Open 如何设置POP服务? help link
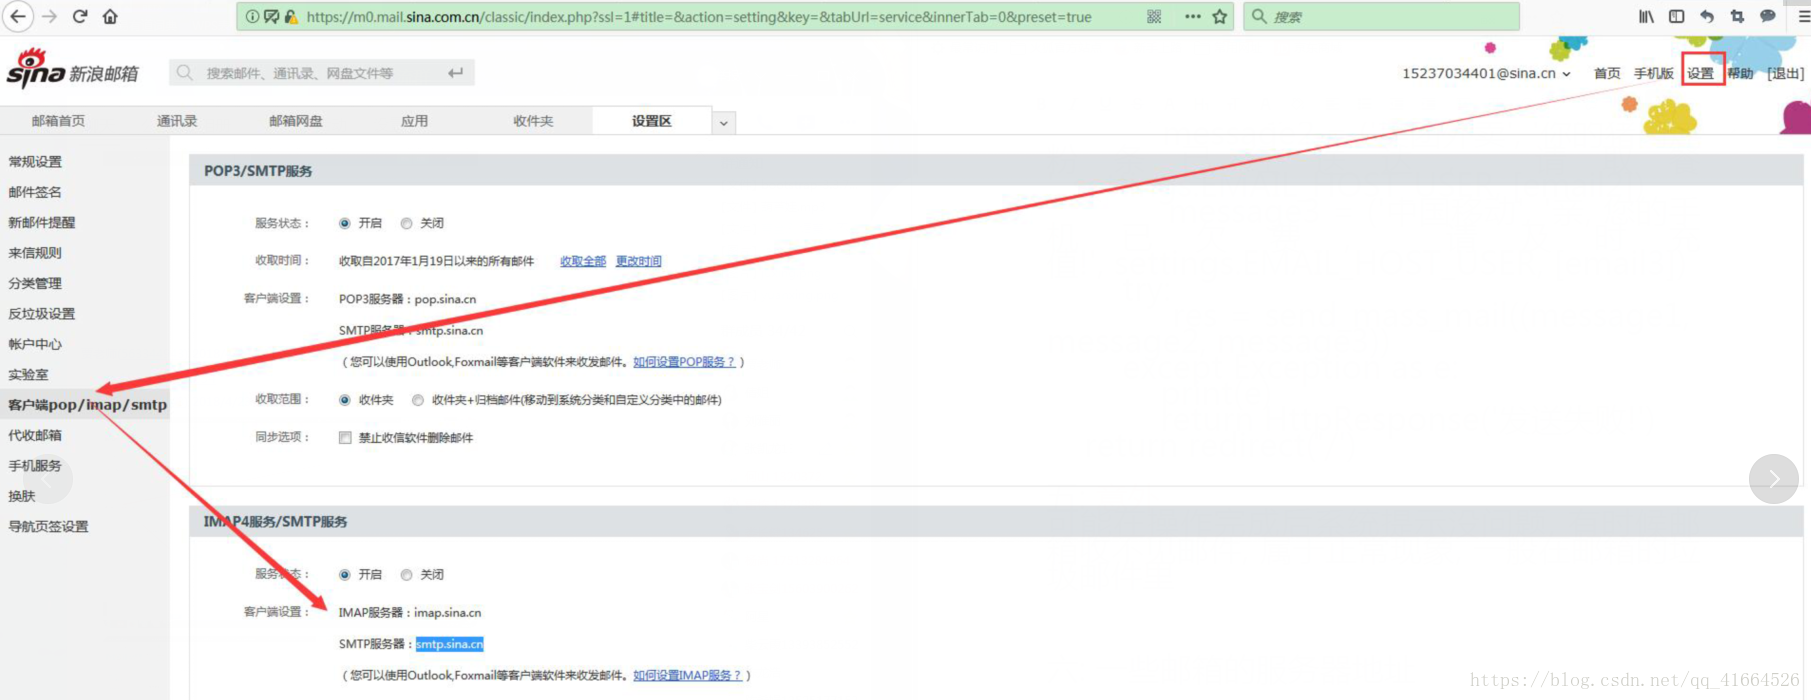 [684, 362]
